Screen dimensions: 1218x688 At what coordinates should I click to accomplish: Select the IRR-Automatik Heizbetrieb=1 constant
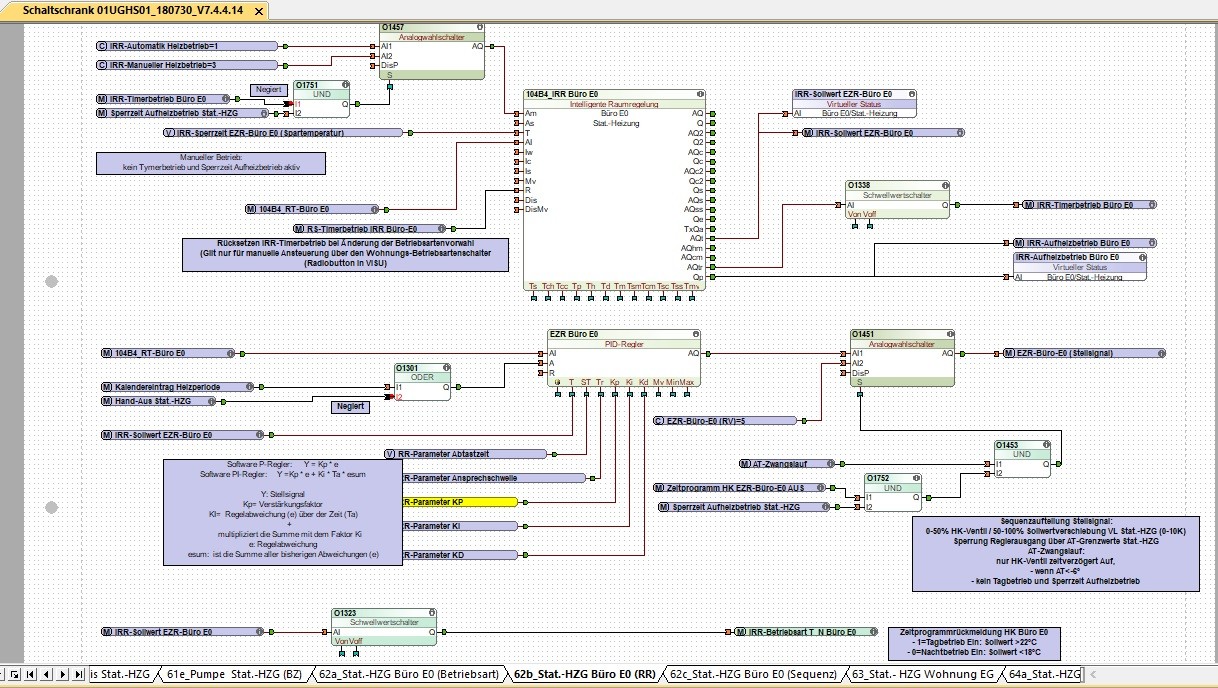(163, 46)
